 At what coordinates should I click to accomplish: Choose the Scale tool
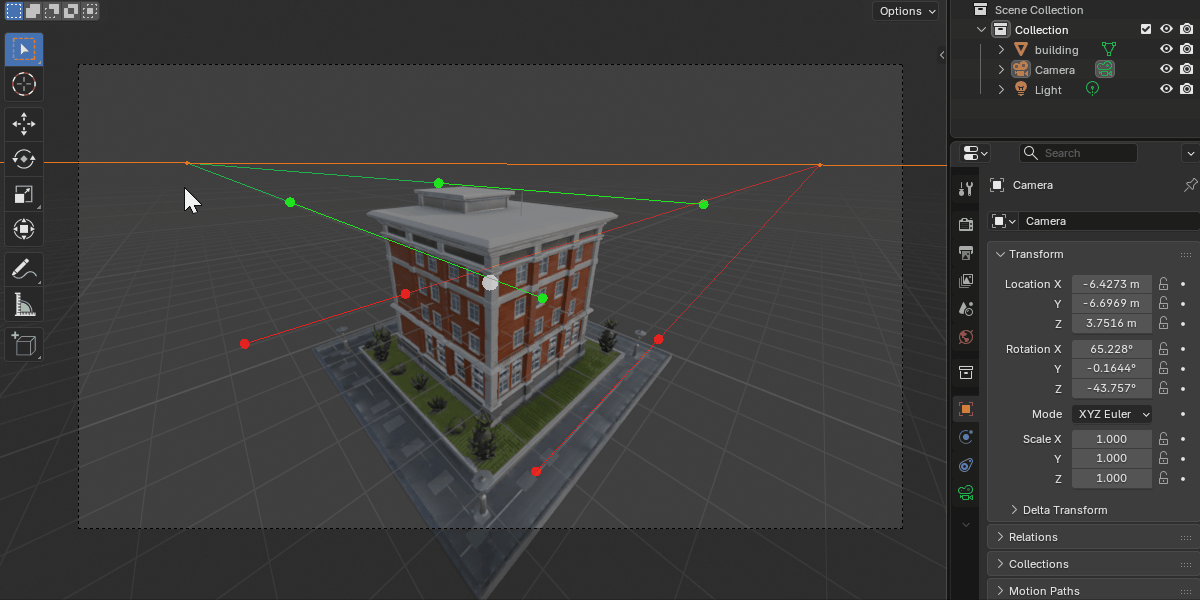pos(24,194)
